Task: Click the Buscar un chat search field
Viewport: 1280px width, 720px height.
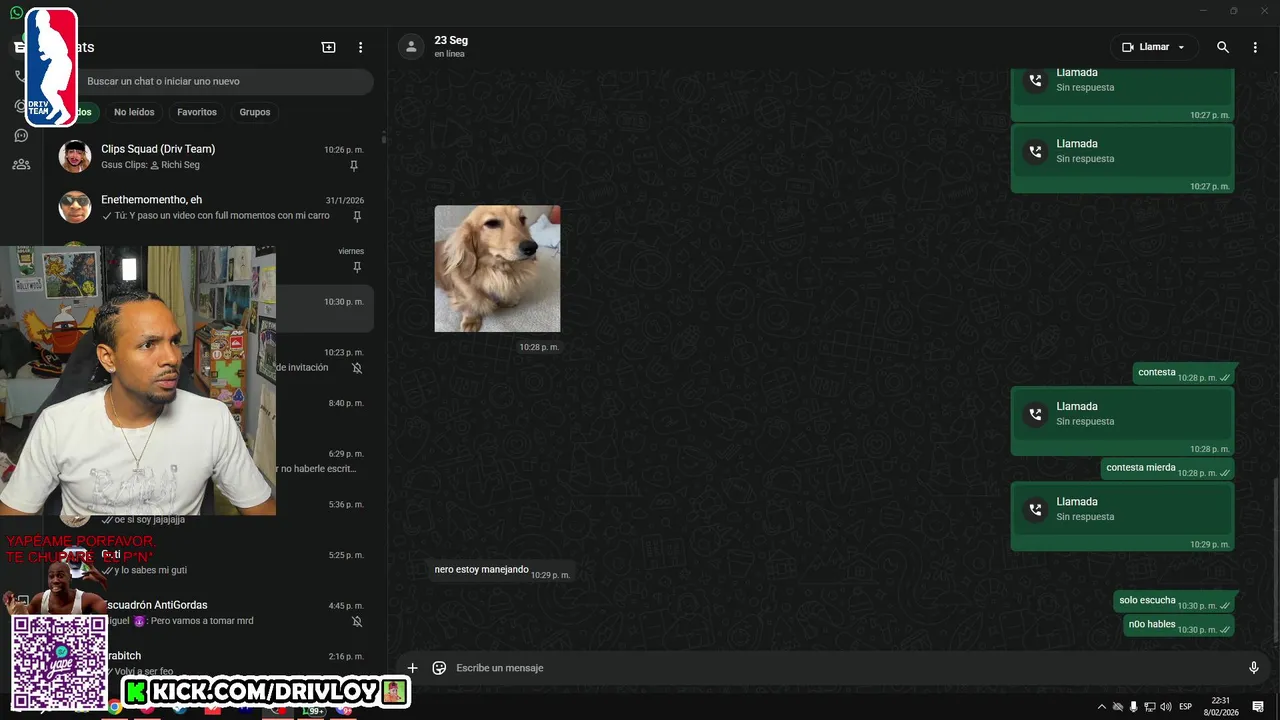Action: tap(225, 81)
